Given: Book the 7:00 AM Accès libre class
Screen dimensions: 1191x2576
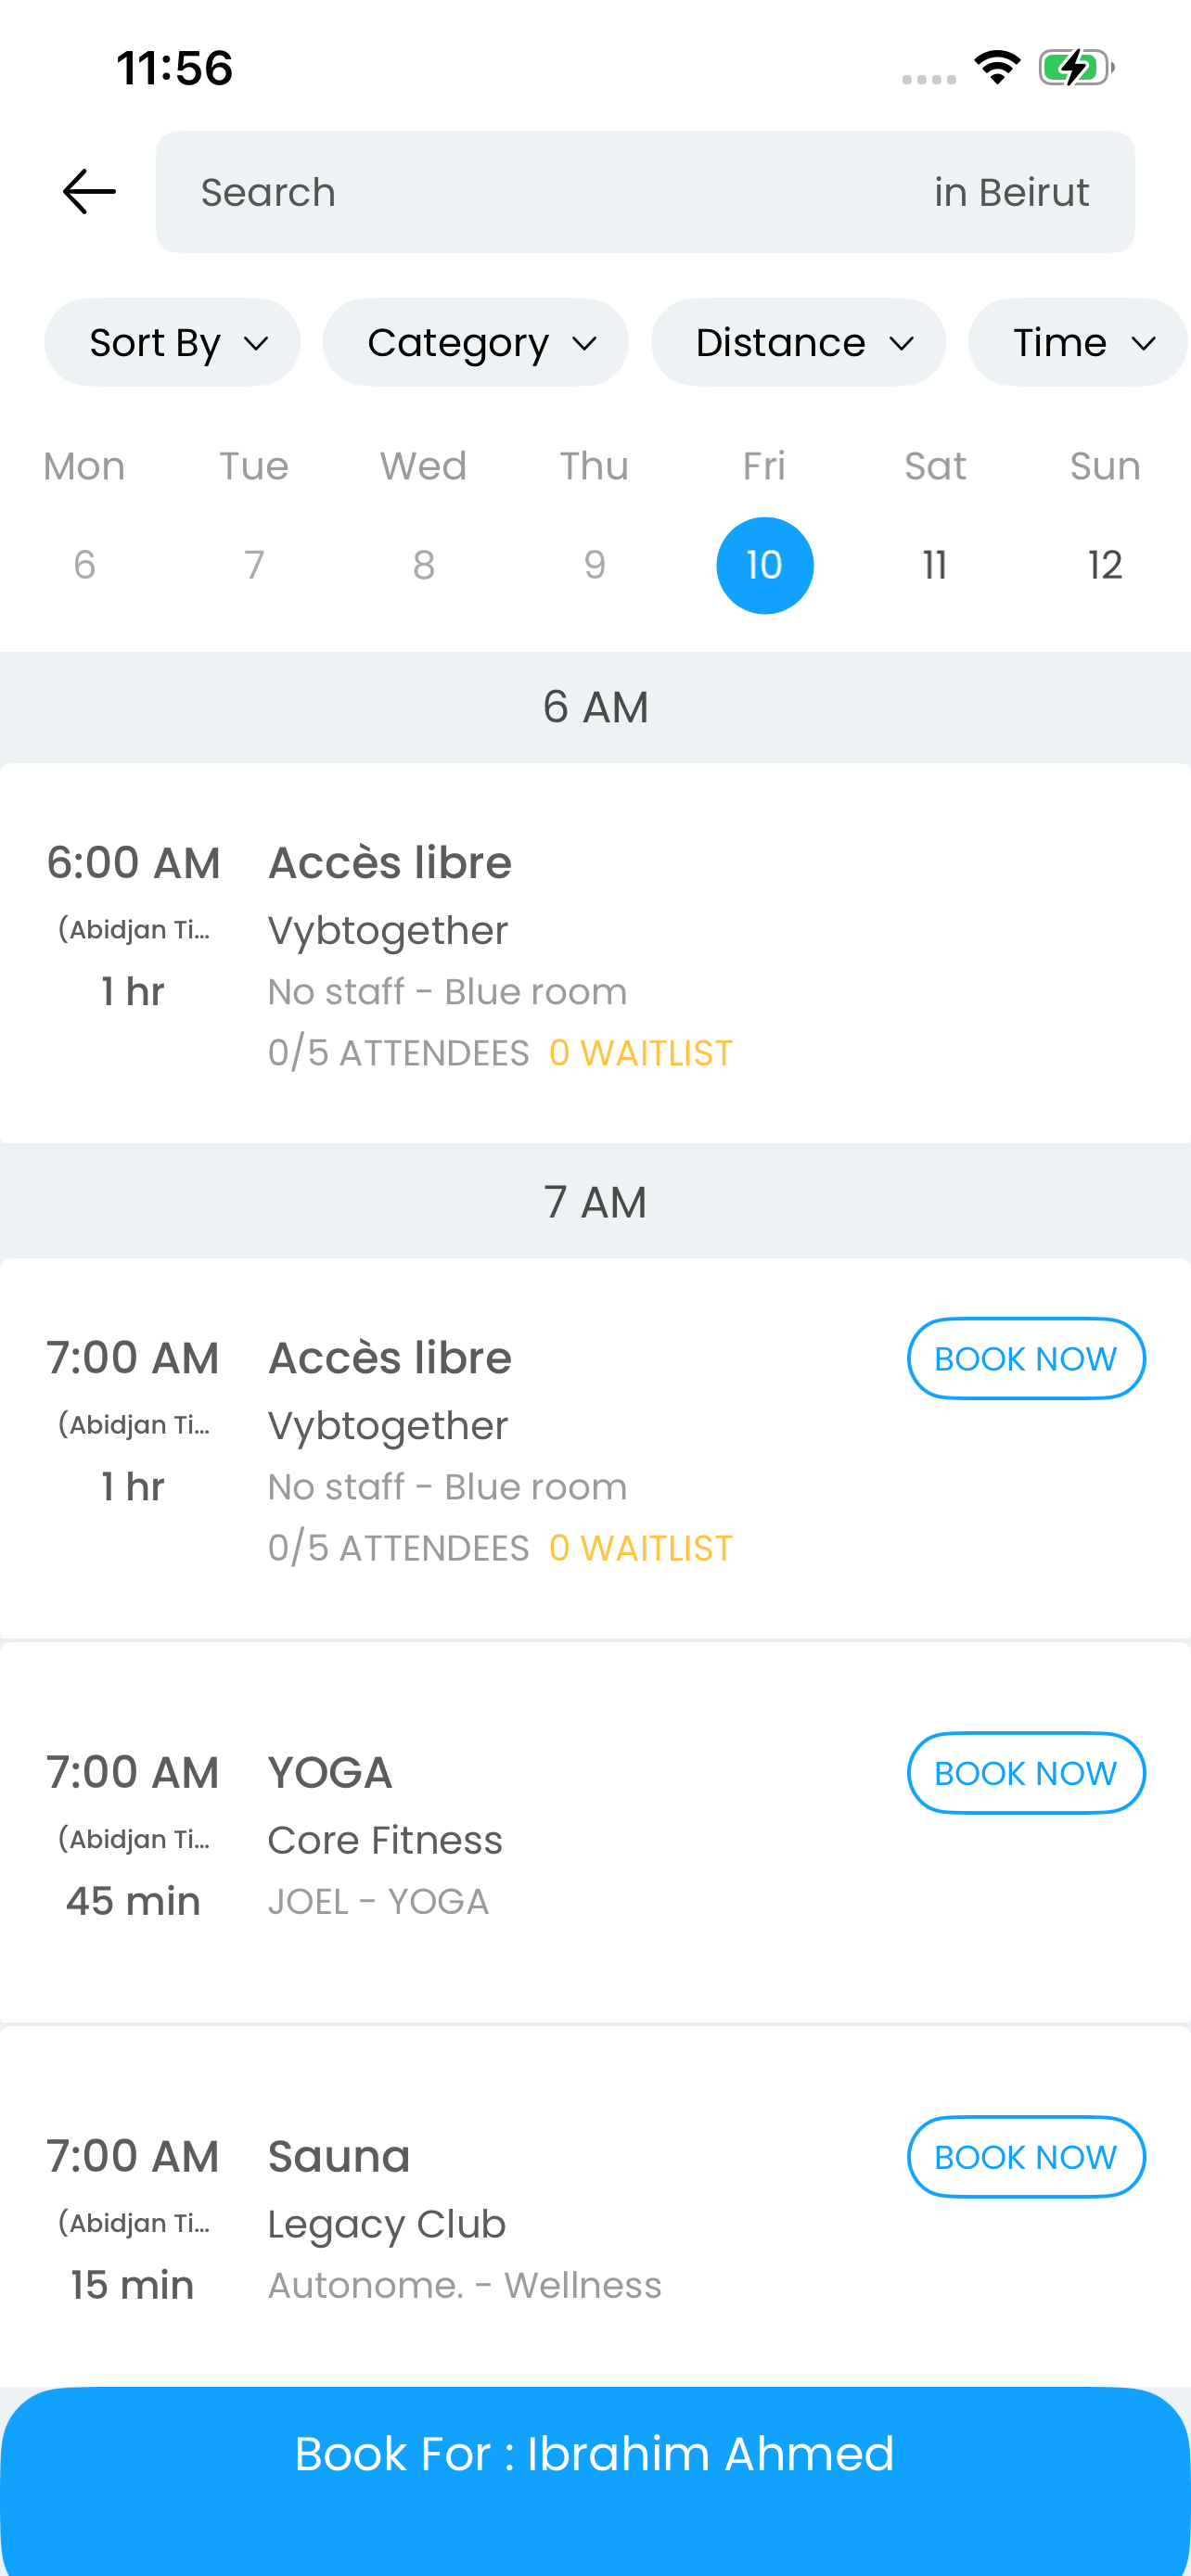Looking at the screenshot, I should tap(1026, 1358).
